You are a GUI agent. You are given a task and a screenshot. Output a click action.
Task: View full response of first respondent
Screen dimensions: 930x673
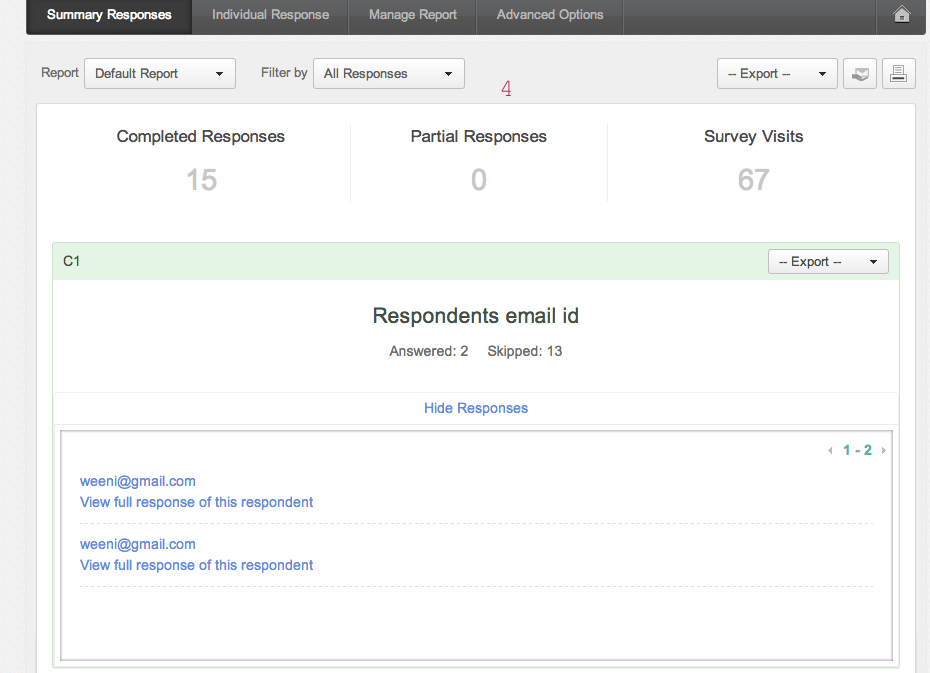pos(197,502)
